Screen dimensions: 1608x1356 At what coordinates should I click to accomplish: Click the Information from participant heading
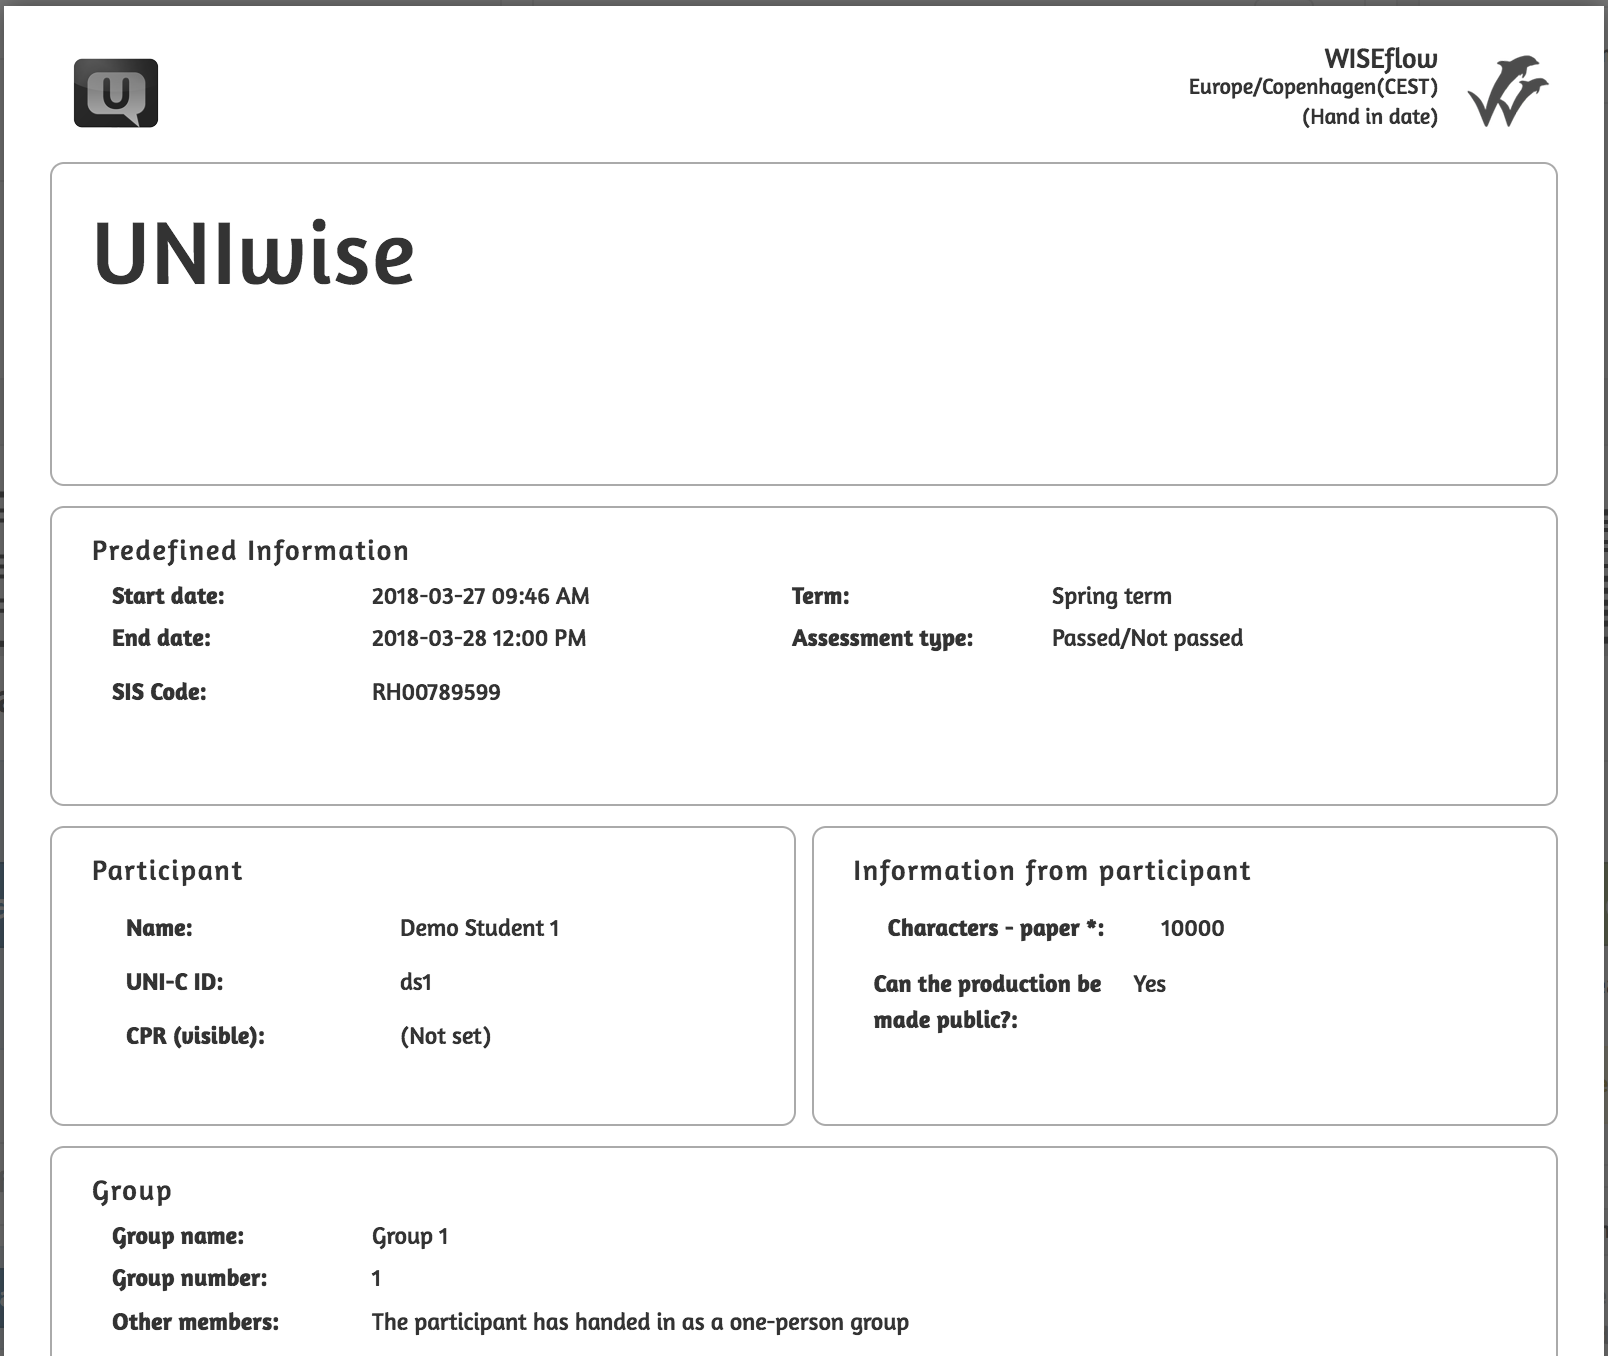tap(1051, 871)
